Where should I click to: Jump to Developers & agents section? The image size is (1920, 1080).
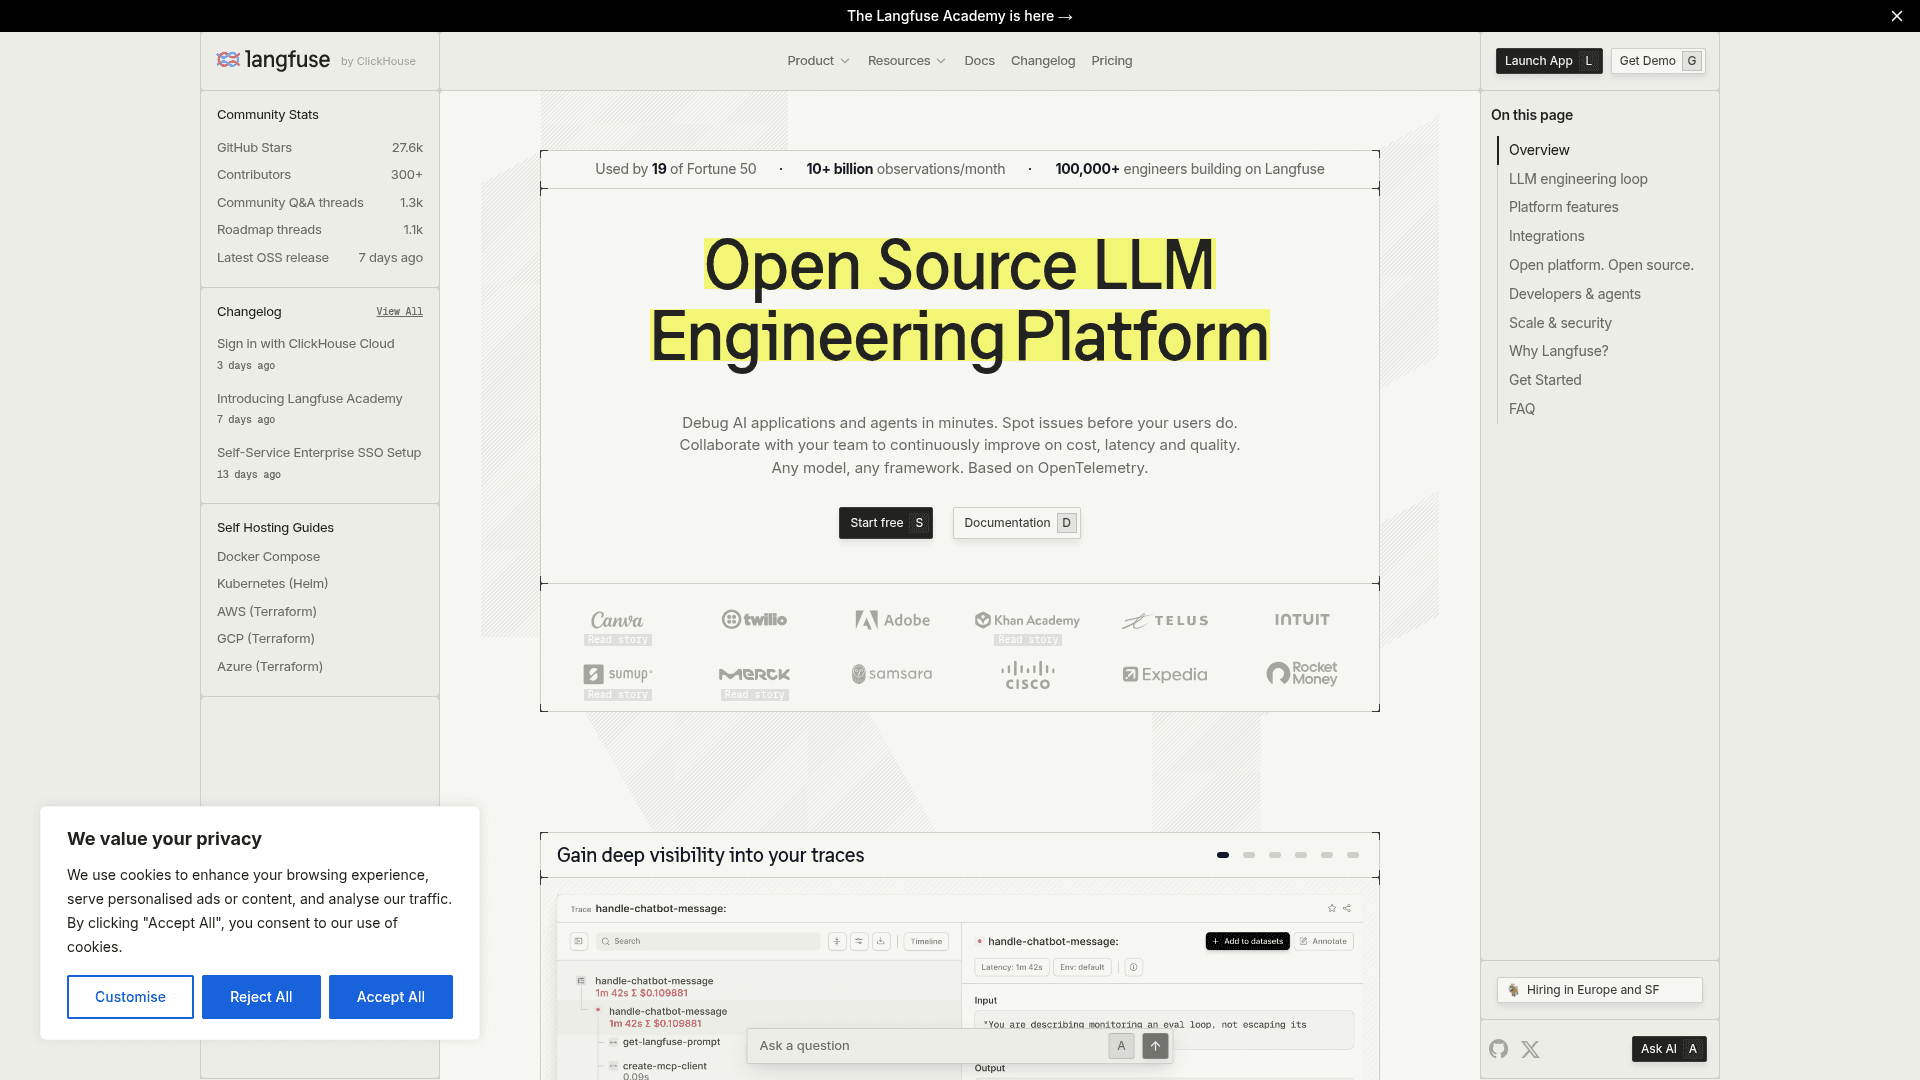1574,294
